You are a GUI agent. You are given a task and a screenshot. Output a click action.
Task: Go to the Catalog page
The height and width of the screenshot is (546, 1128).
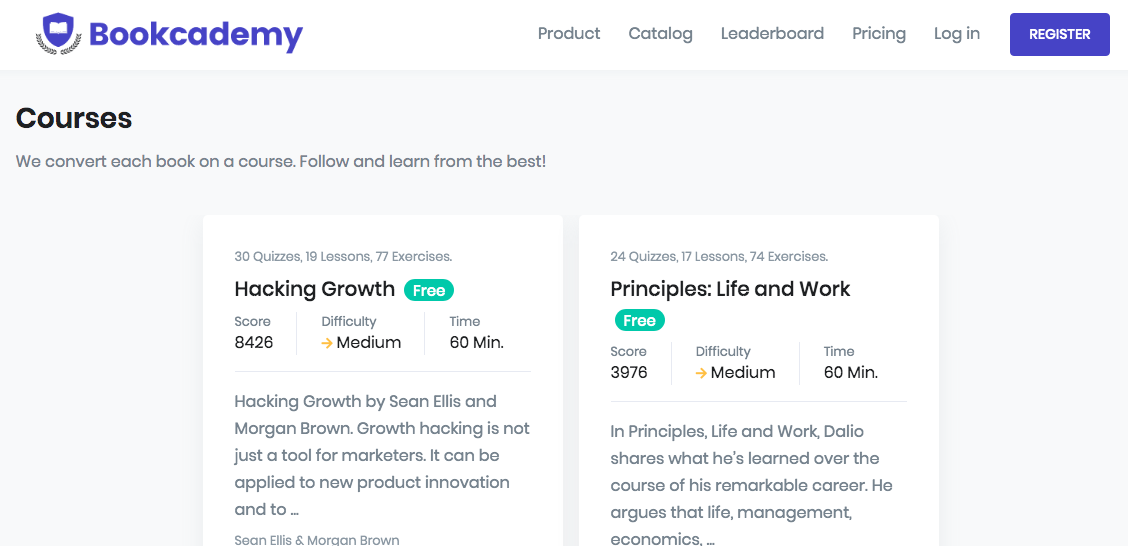(660, 34)
